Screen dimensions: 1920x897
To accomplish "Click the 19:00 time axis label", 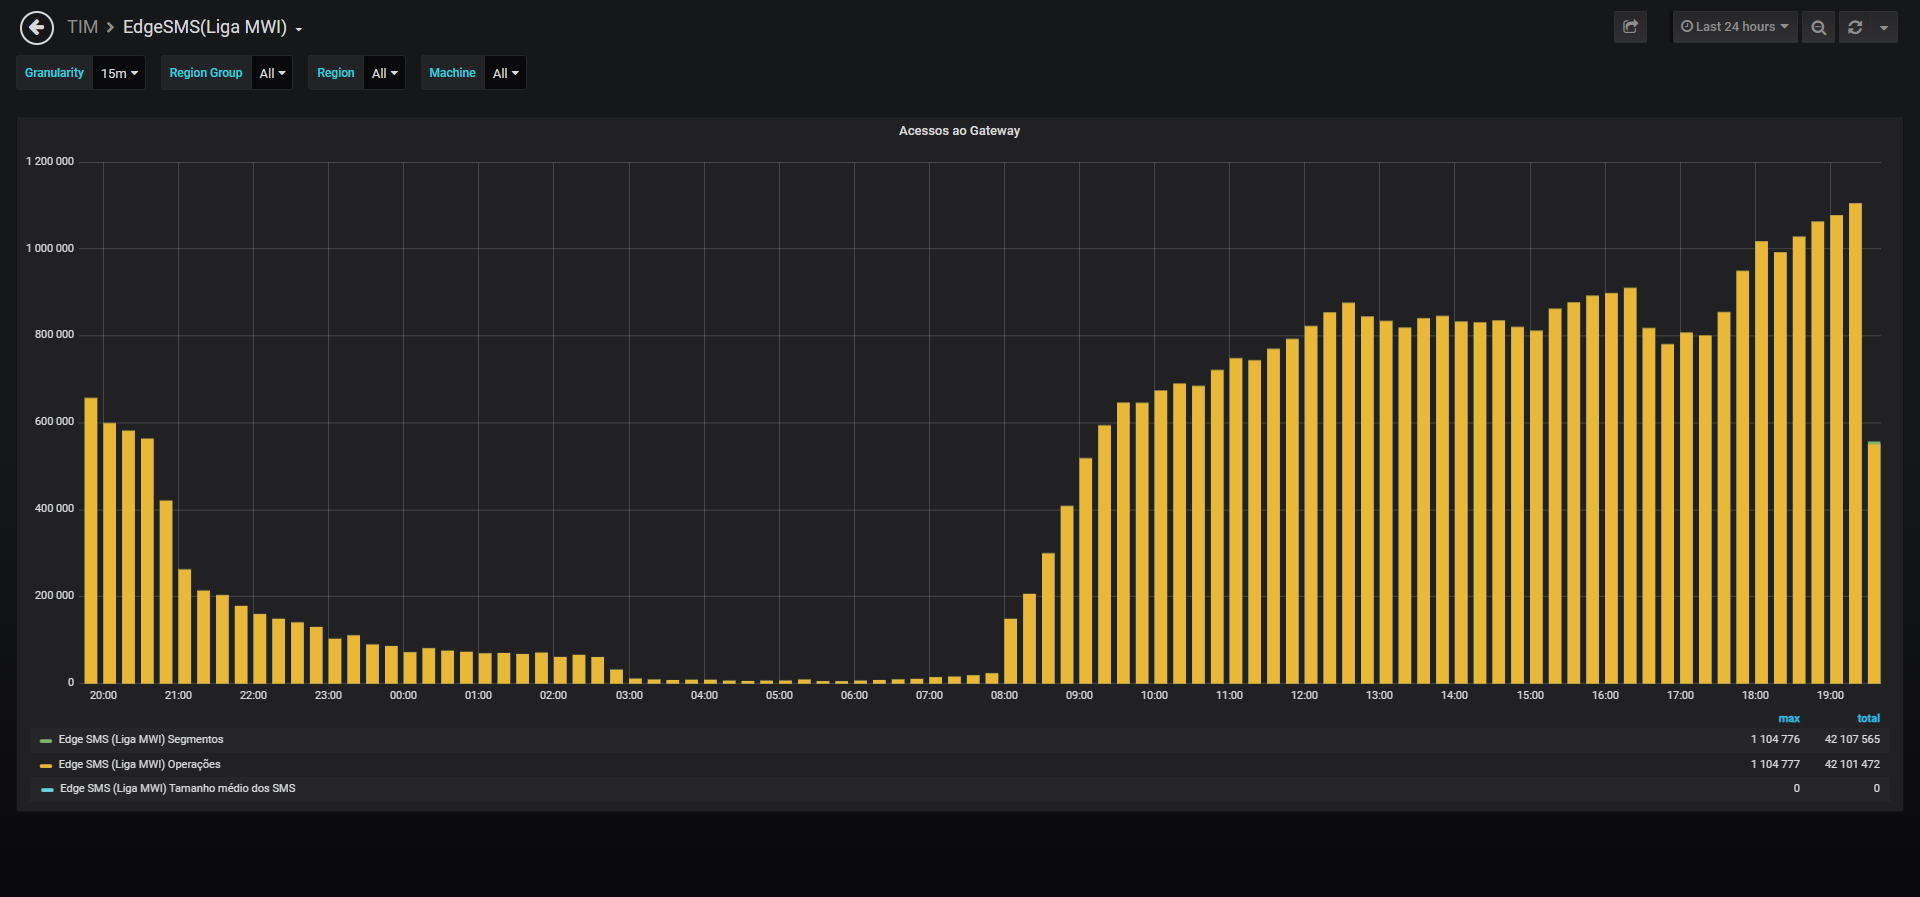I will point(1830,695).
